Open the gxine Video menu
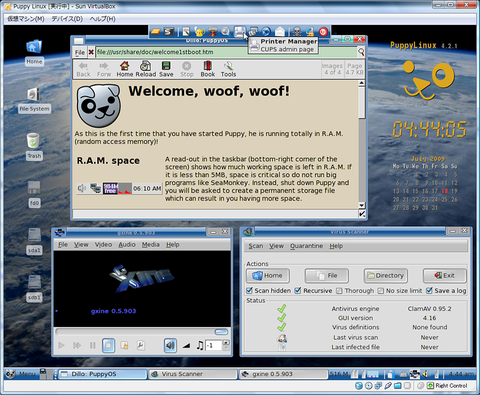 [x=103, y=245]
